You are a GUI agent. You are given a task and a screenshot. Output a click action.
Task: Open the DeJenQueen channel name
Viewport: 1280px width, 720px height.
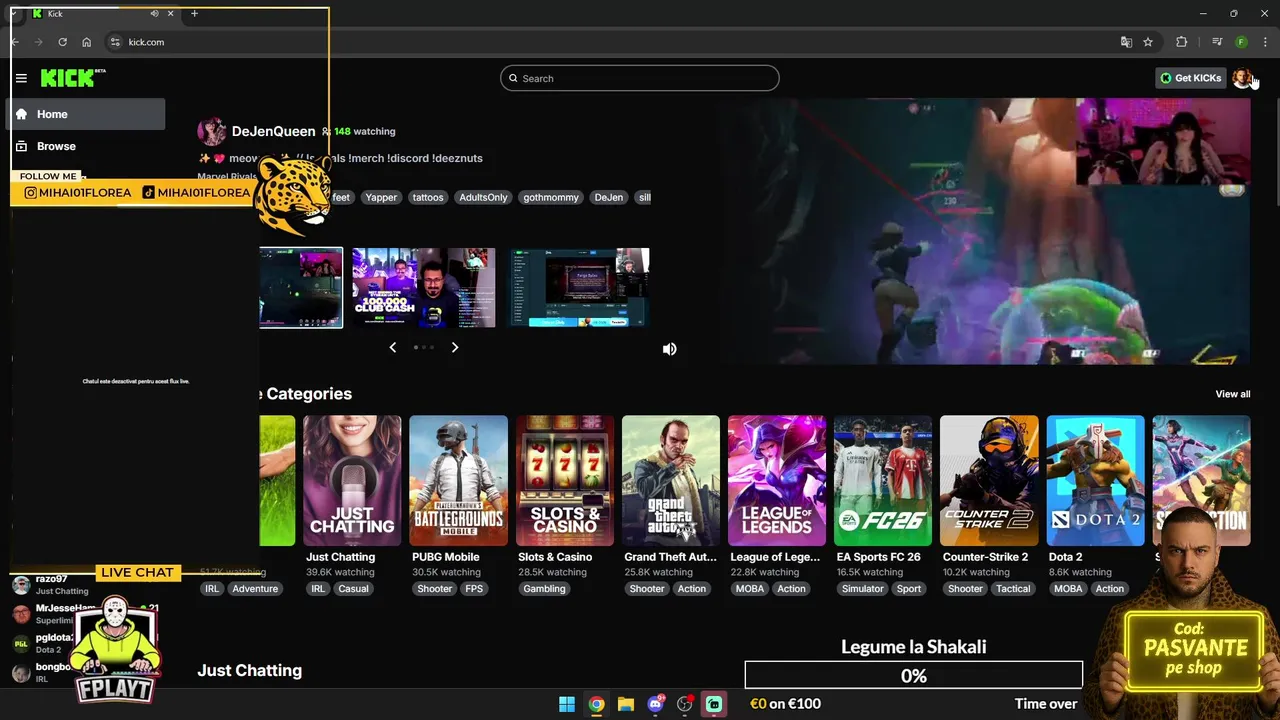(273, 131)
